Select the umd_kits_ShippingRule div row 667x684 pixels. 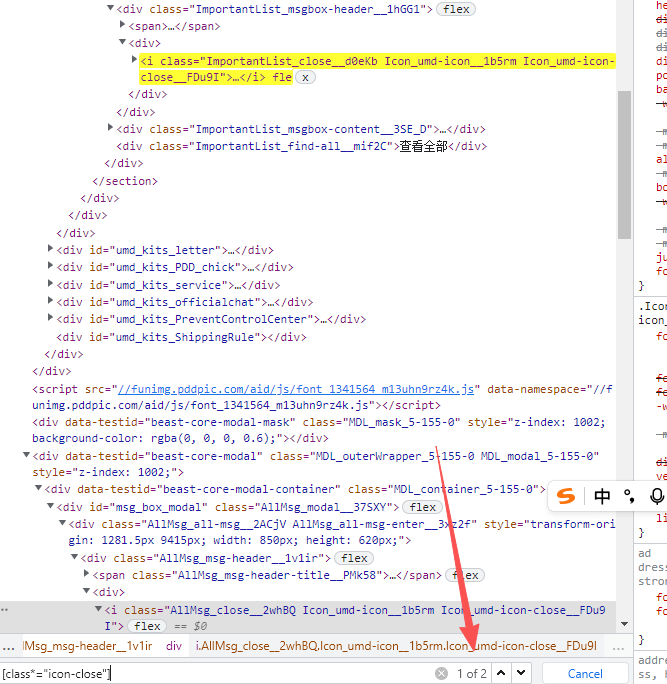(x=181, y=337)
